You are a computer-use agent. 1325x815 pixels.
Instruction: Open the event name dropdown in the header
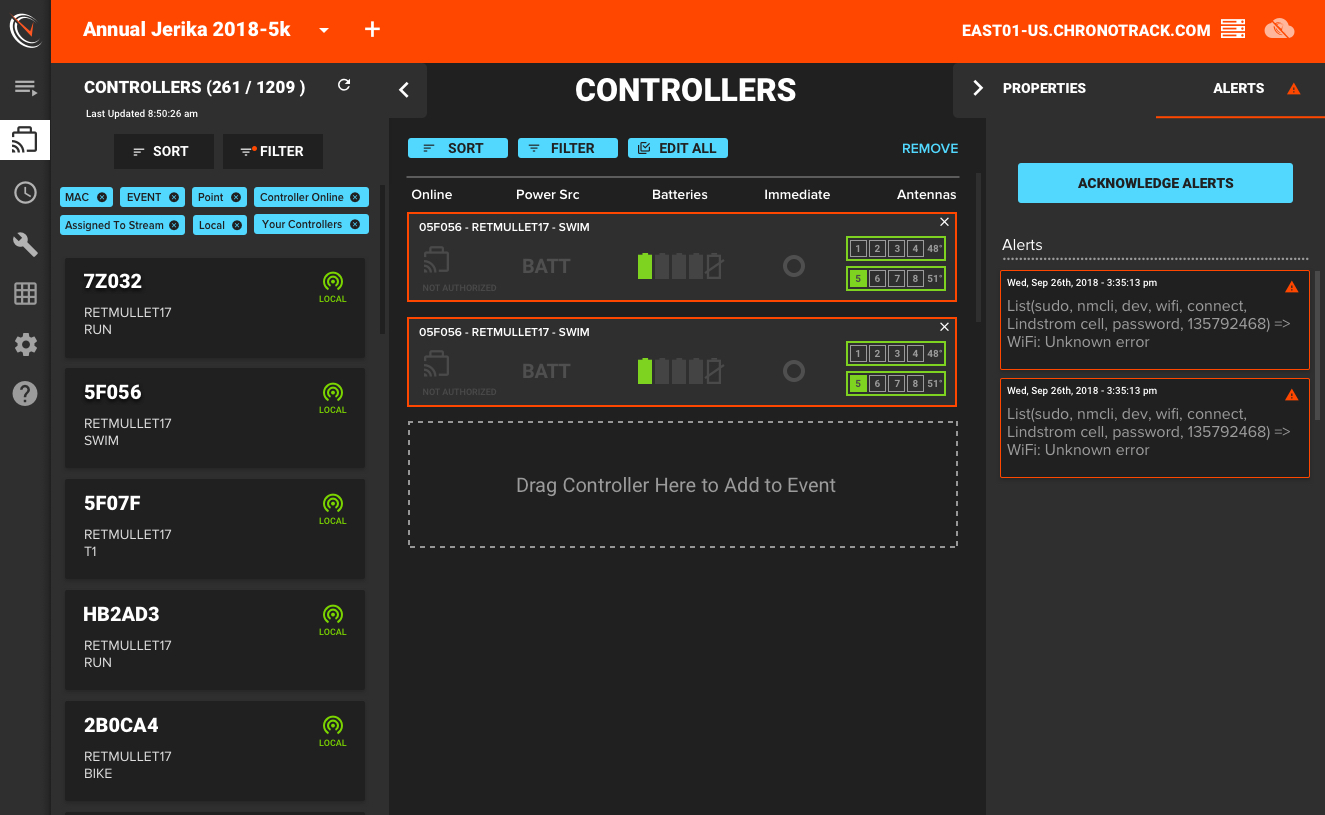[323, 30]
